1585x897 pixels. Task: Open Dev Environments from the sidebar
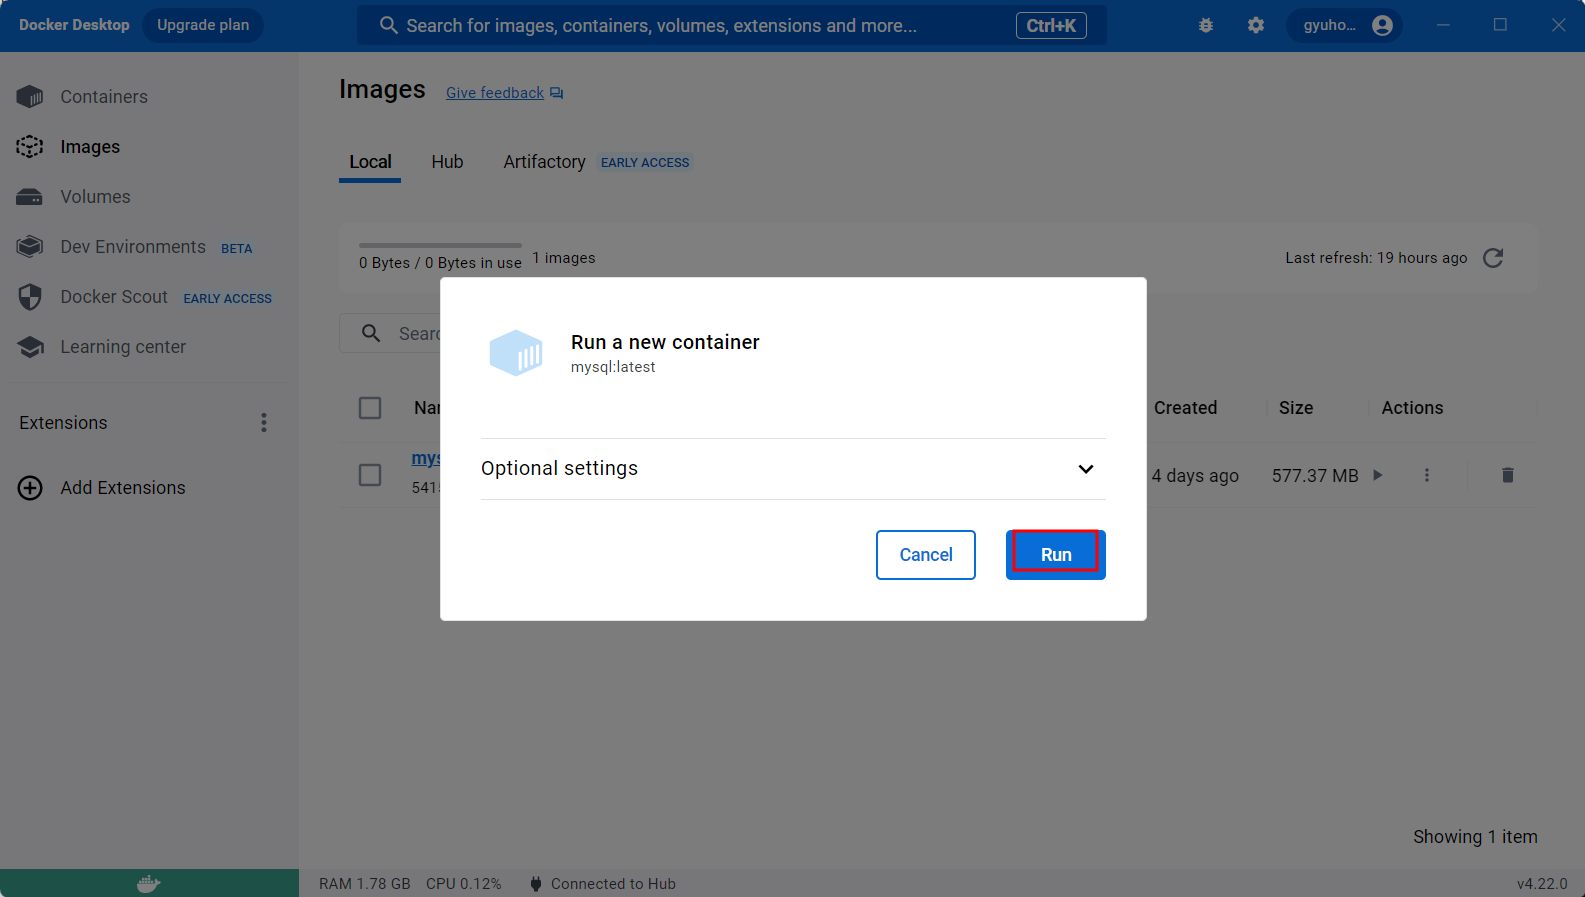coord(133,247)
